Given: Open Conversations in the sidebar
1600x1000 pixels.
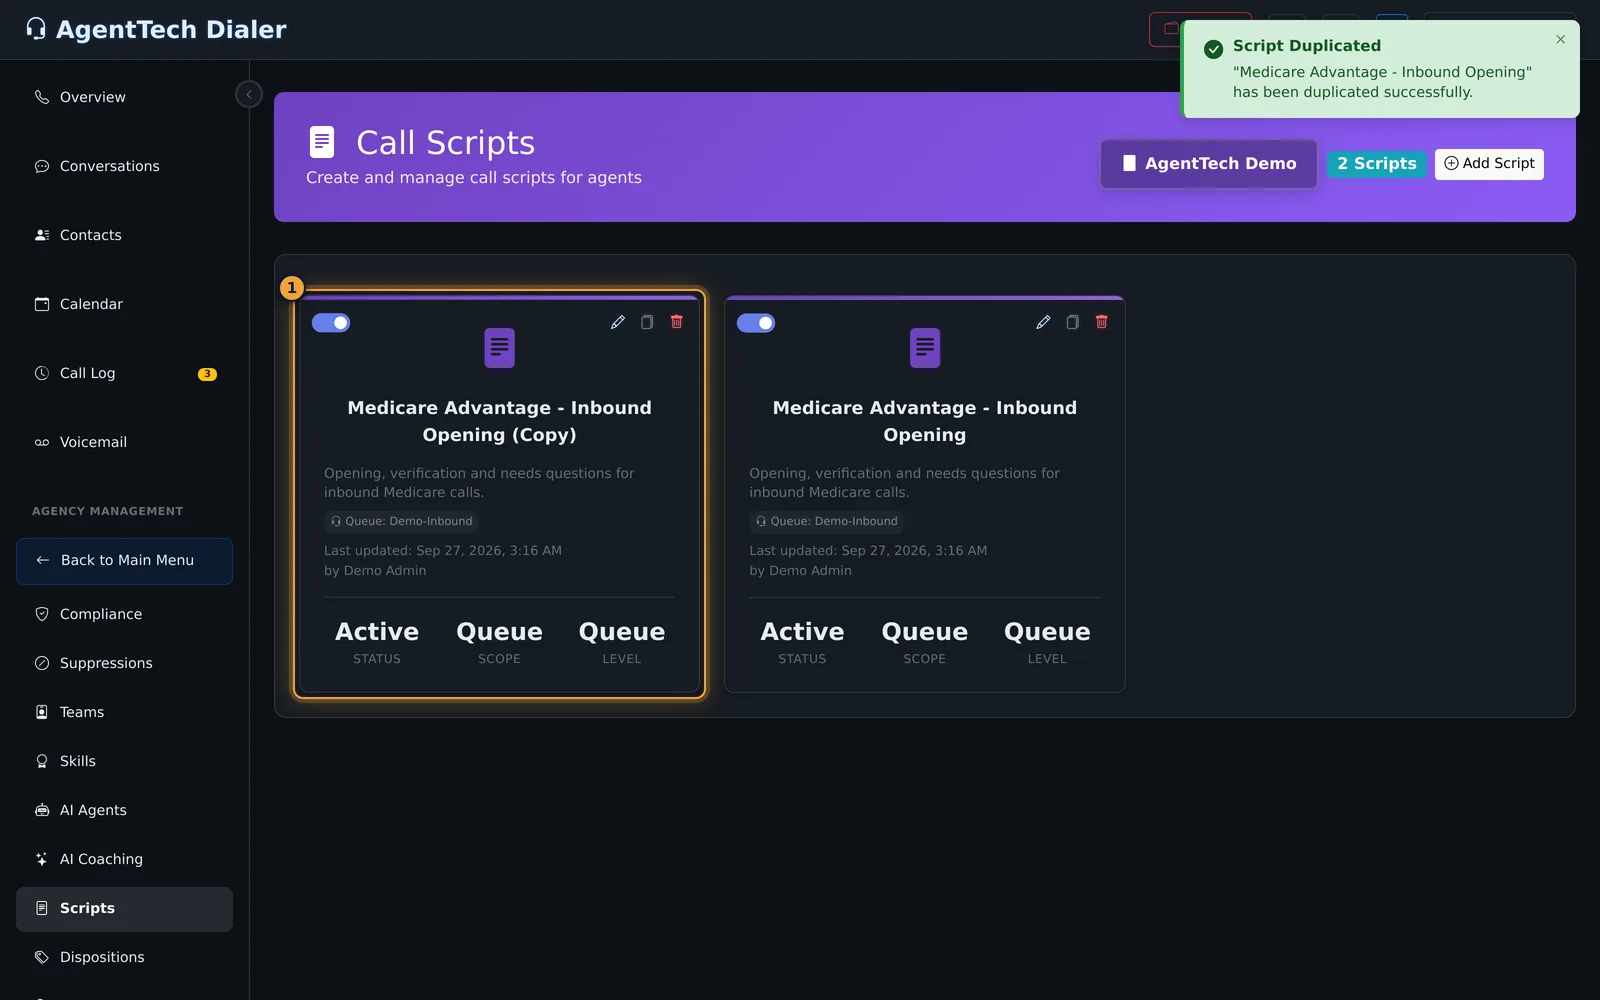Looking at the screenshot, I should click(124, 166).
